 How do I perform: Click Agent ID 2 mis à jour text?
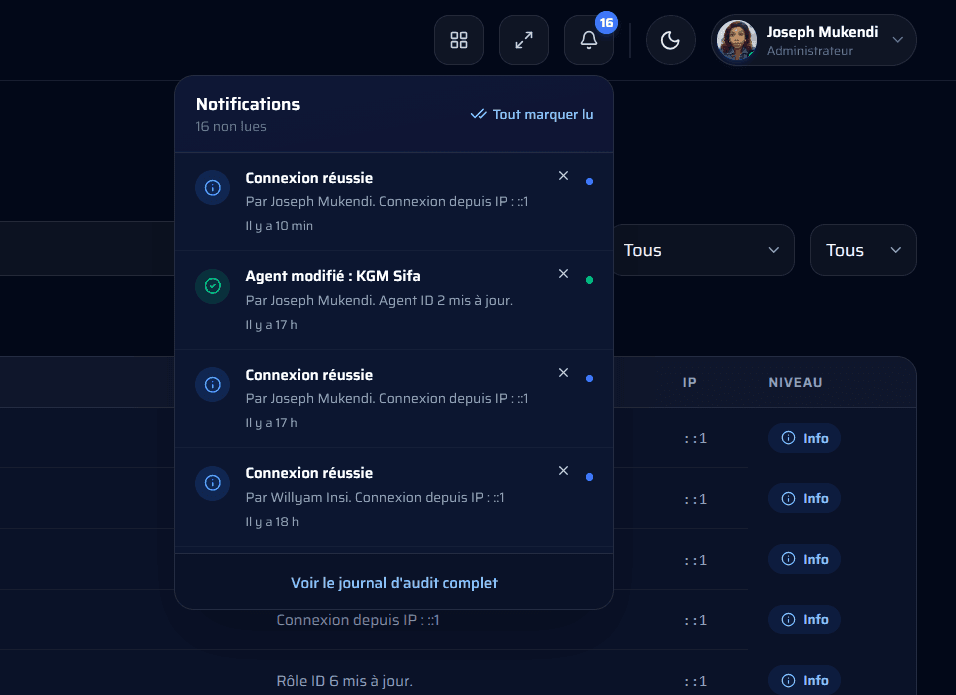(x=446, y=301)
